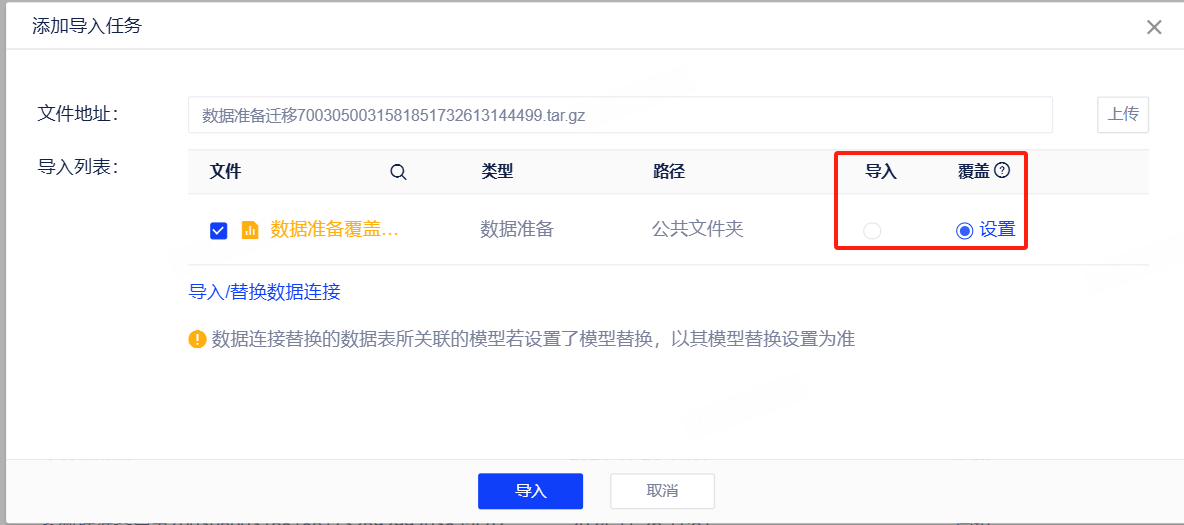Uncheck the 数据准备覆盖 file checkbox
The height and width of the screenshot is (525, 1184).
218,231
